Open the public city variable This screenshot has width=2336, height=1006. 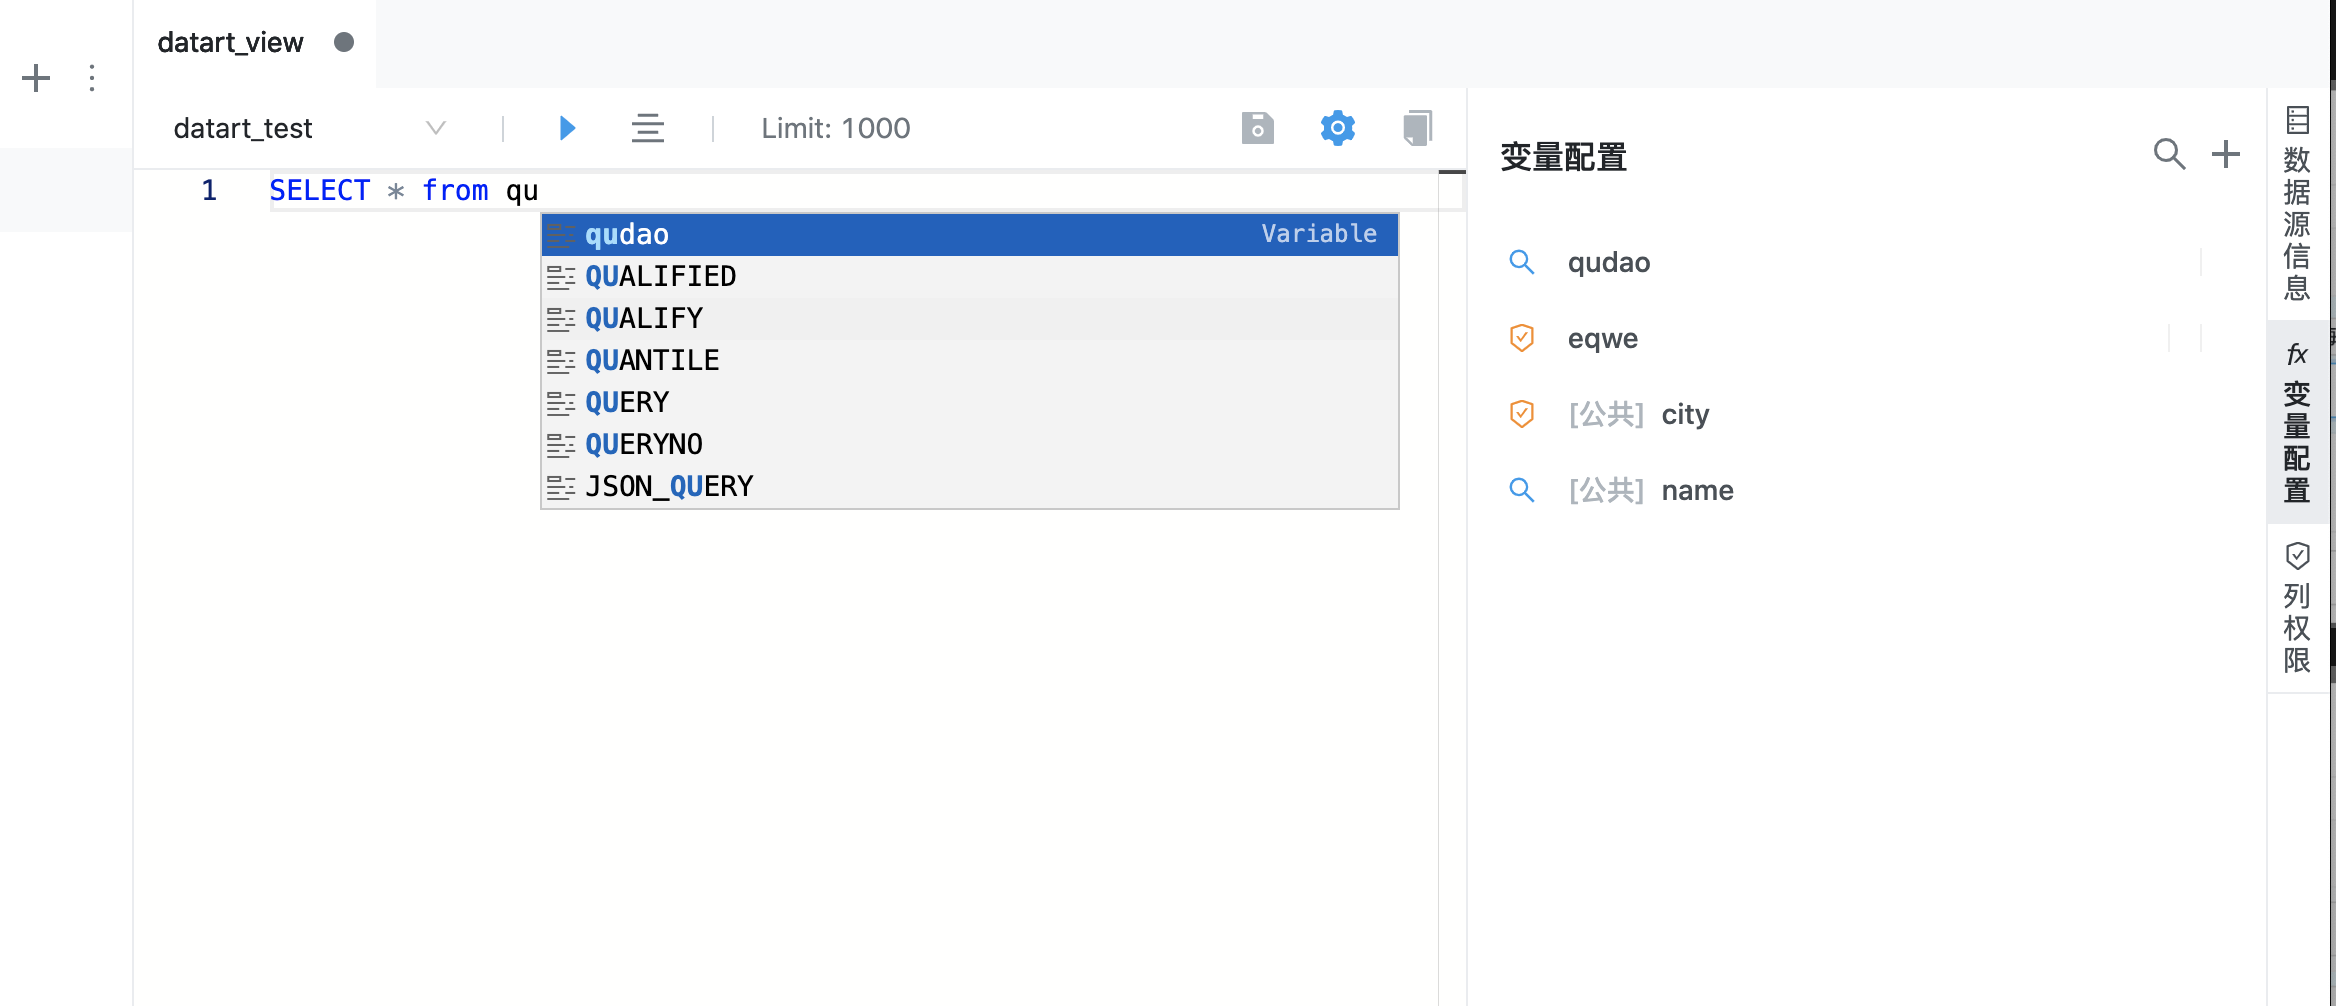(x=1684, y=414)
